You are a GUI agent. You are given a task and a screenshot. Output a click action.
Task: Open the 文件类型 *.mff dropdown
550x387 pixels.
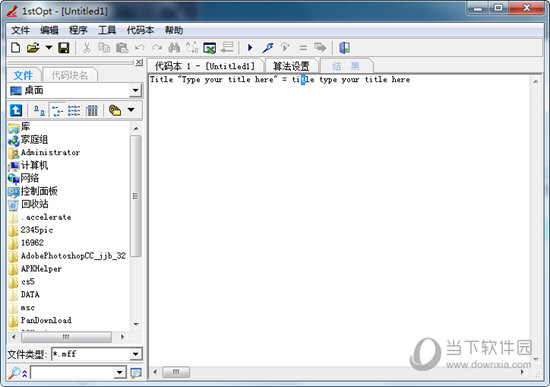(135, 354)
